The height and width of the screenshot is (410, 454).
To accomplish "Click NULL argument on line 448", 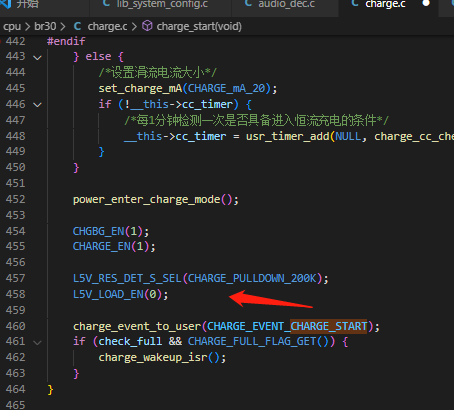I will (348, 136).
